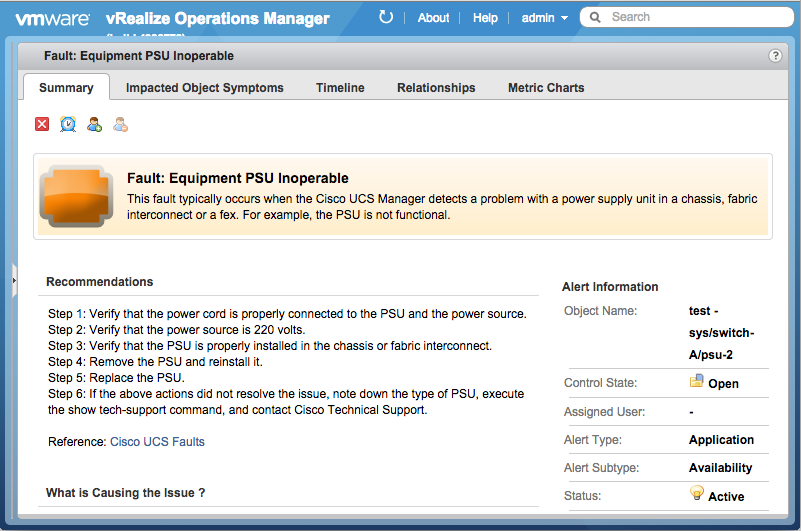Click the Step 3 properly installed line
The width and height of the screenshot is (801, 531).
[270, 346]
